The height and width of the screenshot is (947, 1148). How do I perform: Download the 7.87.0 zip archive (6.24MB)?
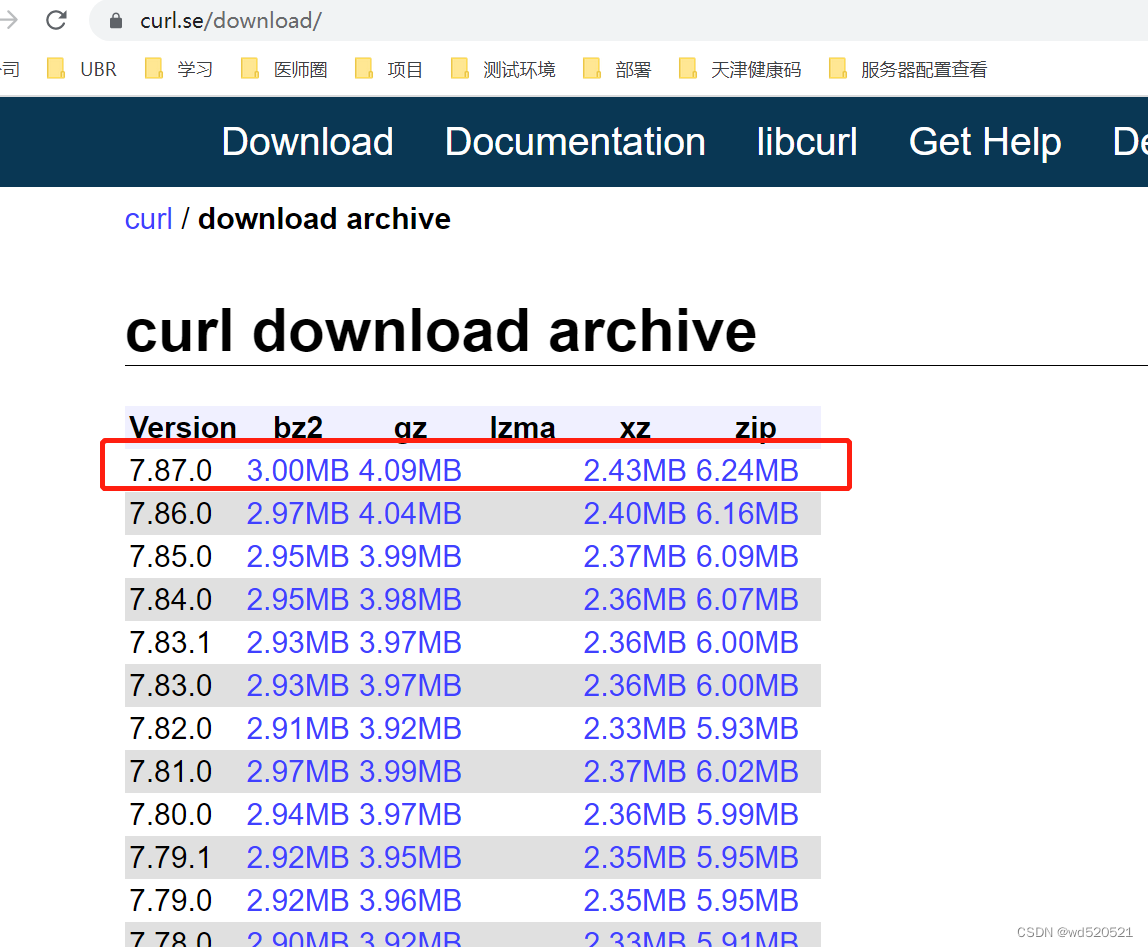click(x=747, y=470)
